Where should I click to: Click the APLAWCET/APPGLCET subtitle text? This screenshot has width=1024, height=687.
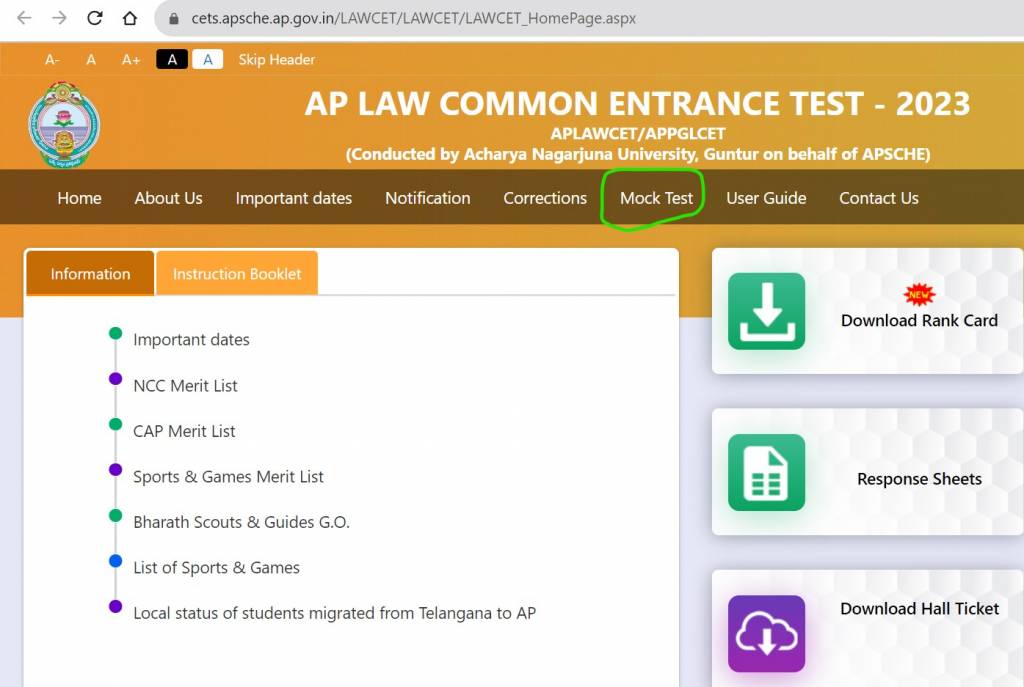click(x=637, y=133)
